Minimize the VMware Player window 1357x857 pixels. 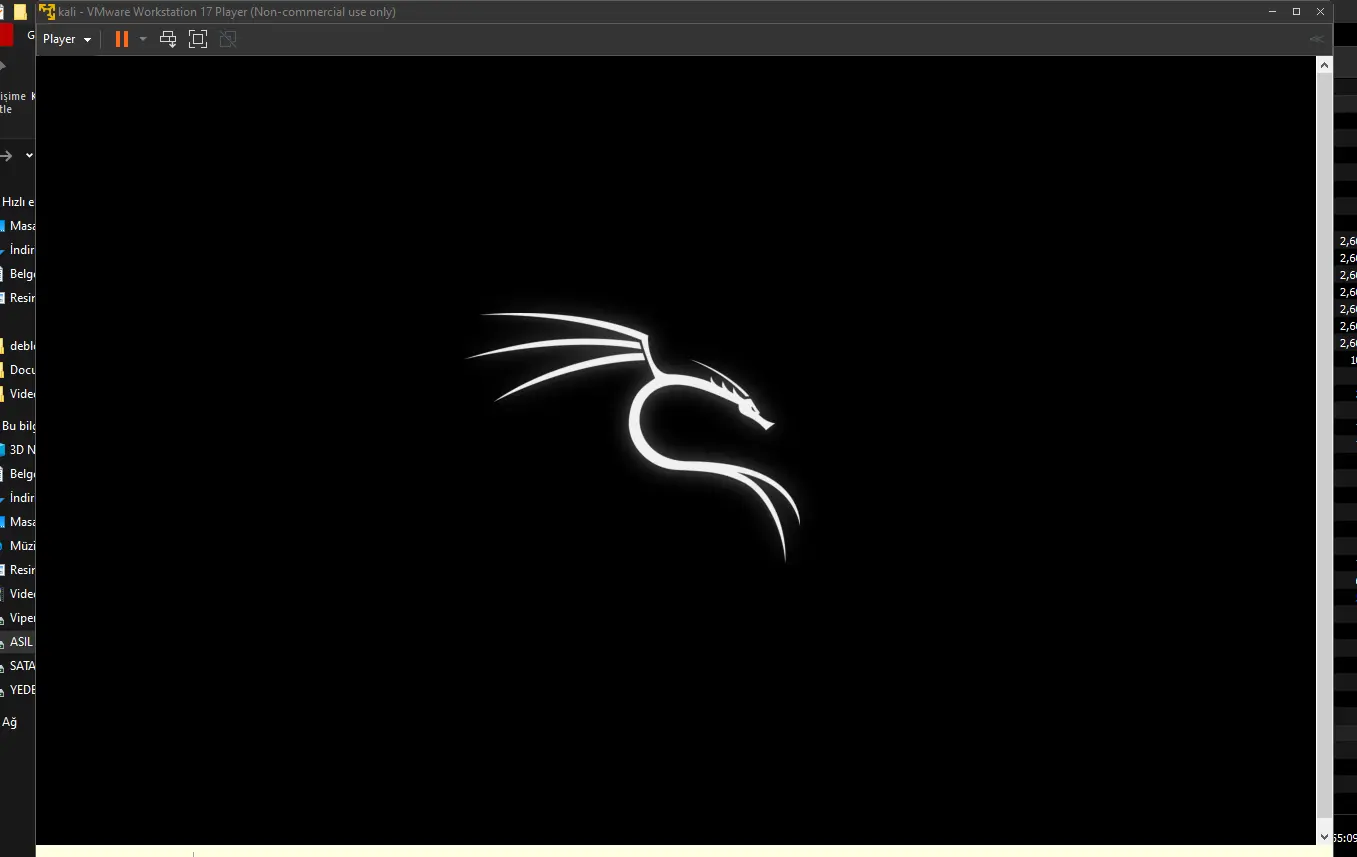pyautogui.click(x=1272, y=12)
